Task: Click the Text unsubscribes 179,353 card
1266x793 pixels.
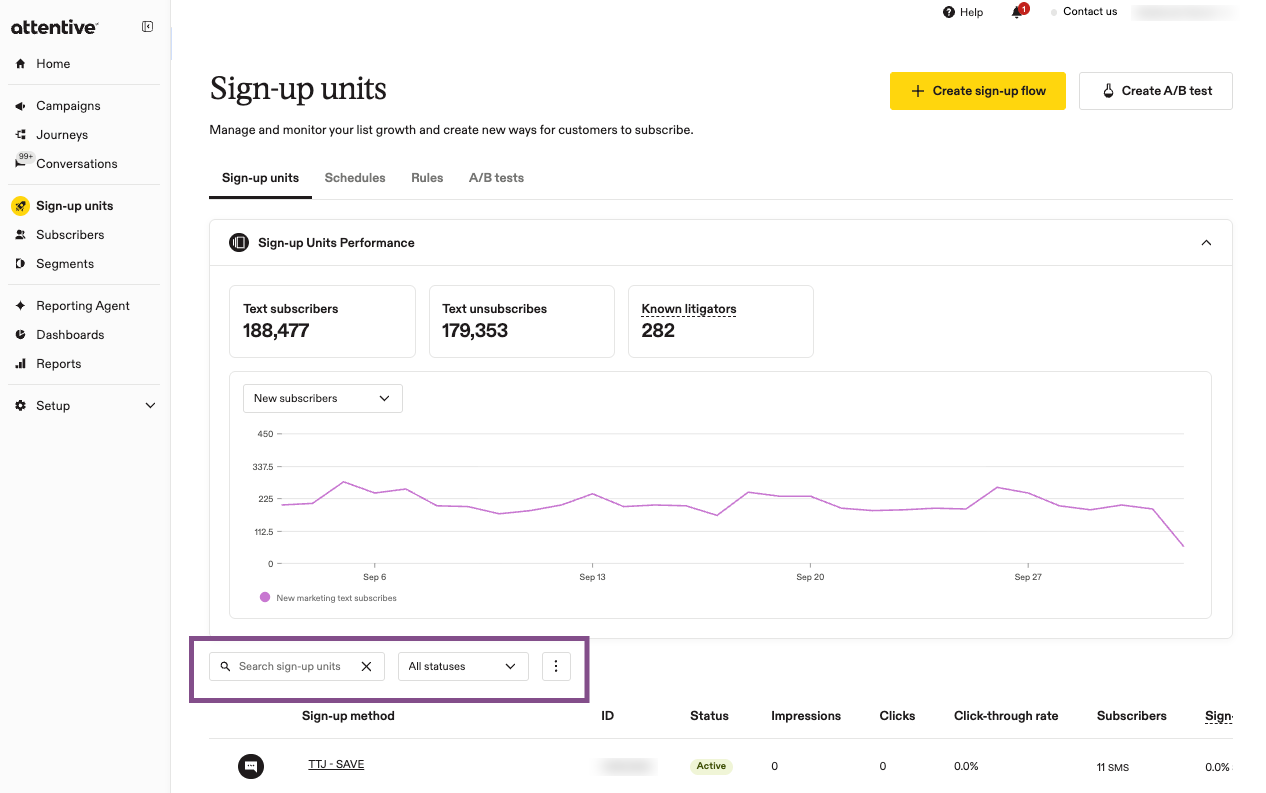Action: point(522,321)
